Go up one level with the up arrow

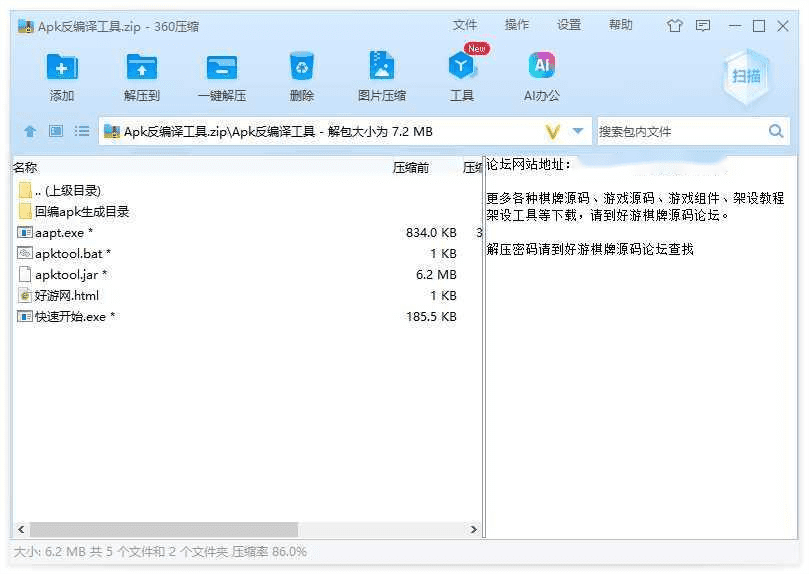coord(30,132)
